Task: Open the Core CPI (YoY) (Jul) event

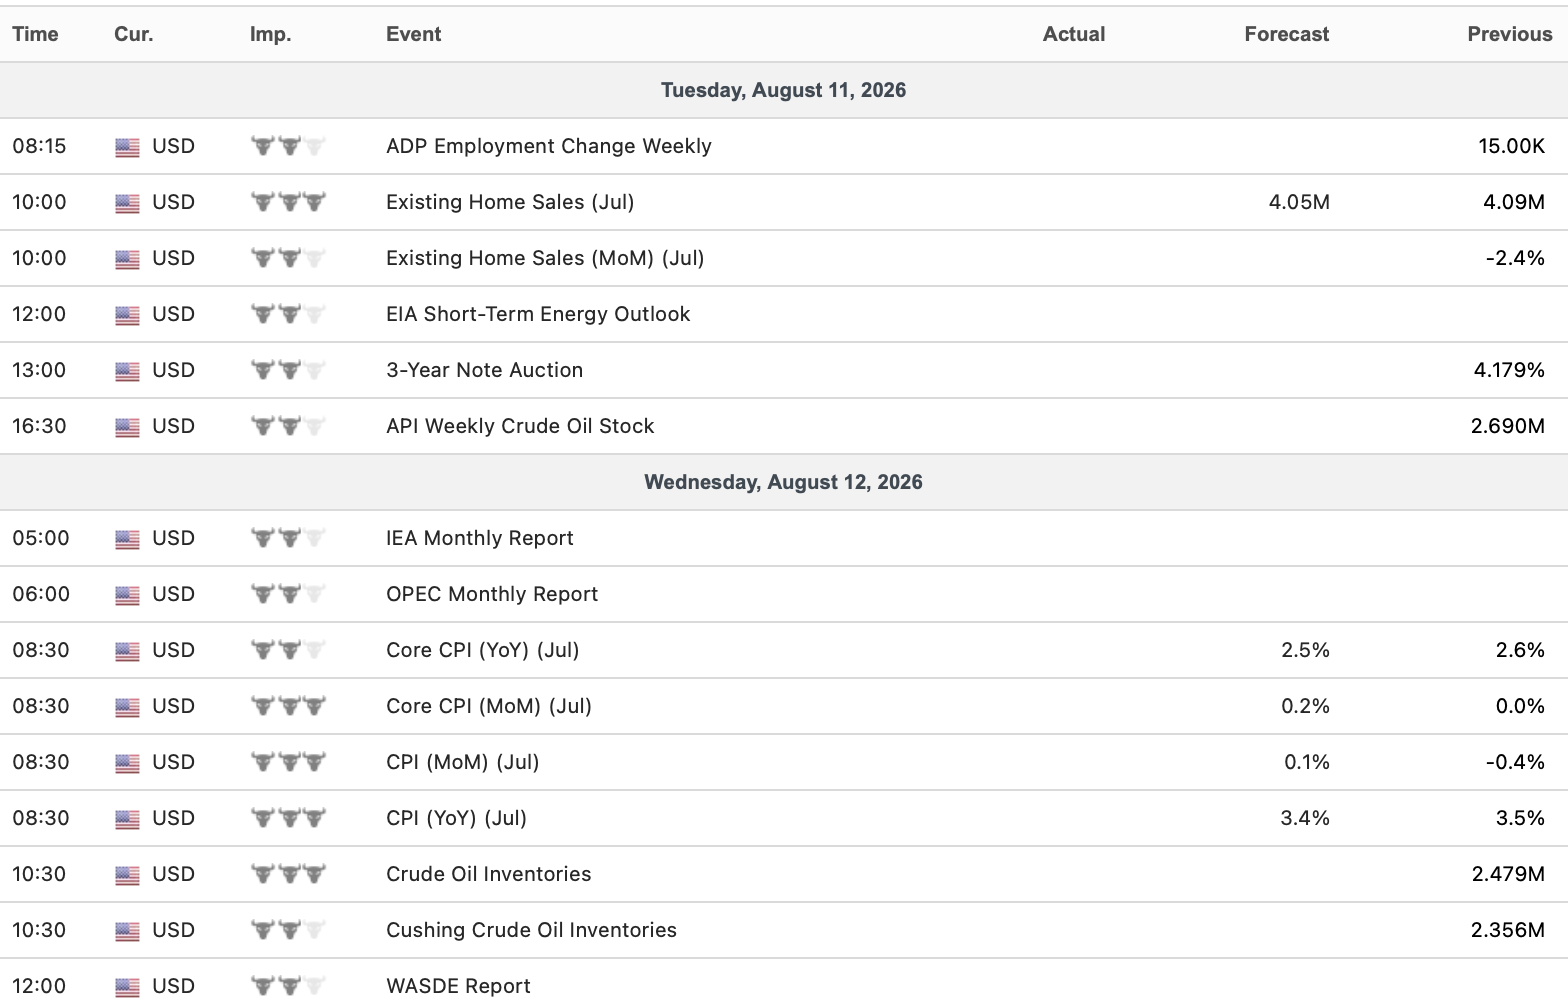Action: pos(483,650)
